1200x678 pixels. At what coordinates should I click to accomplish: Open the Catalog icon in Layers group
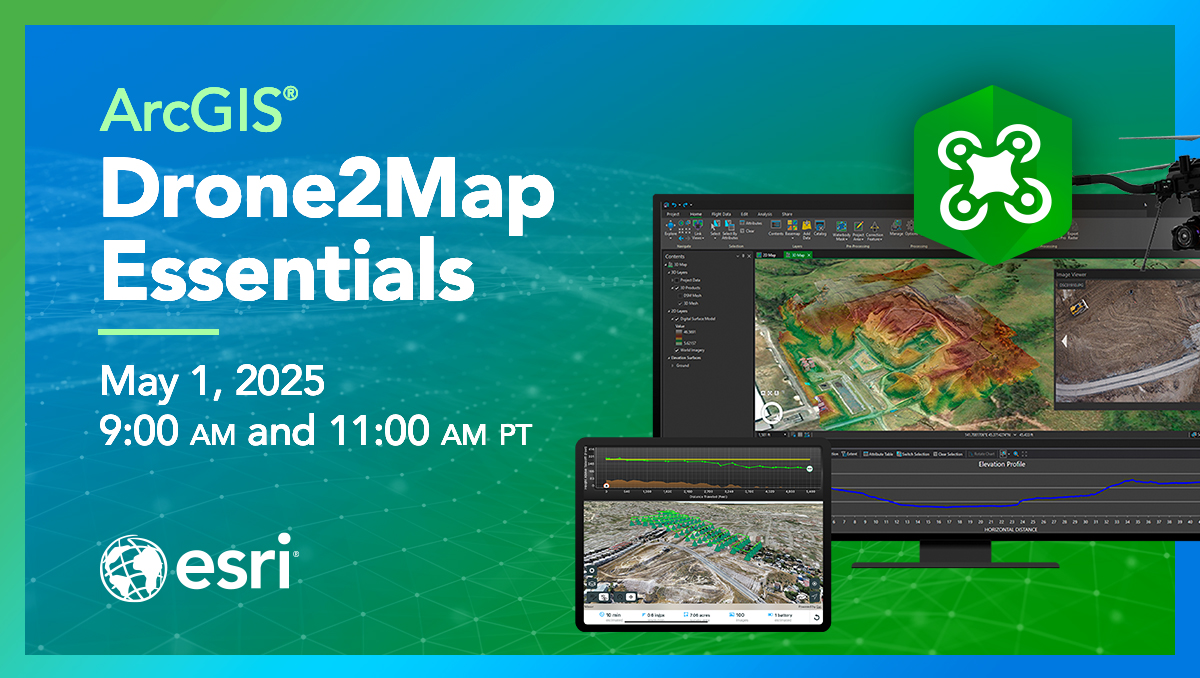pos(820,227)
